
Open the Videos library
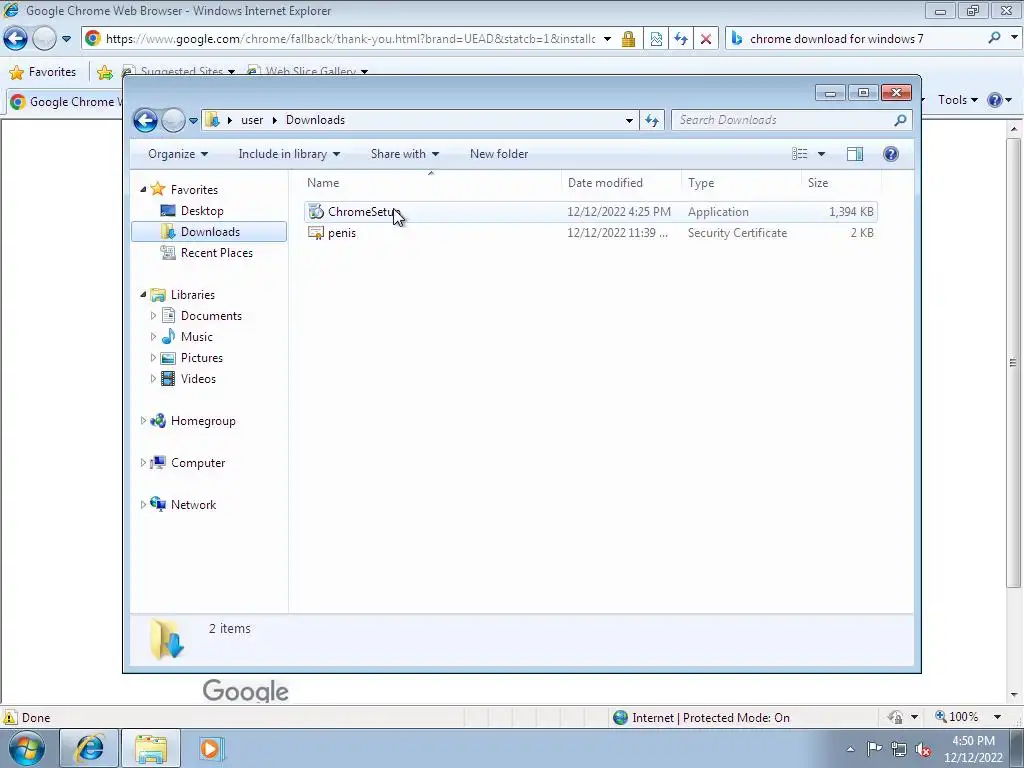[x=198, y=379]
